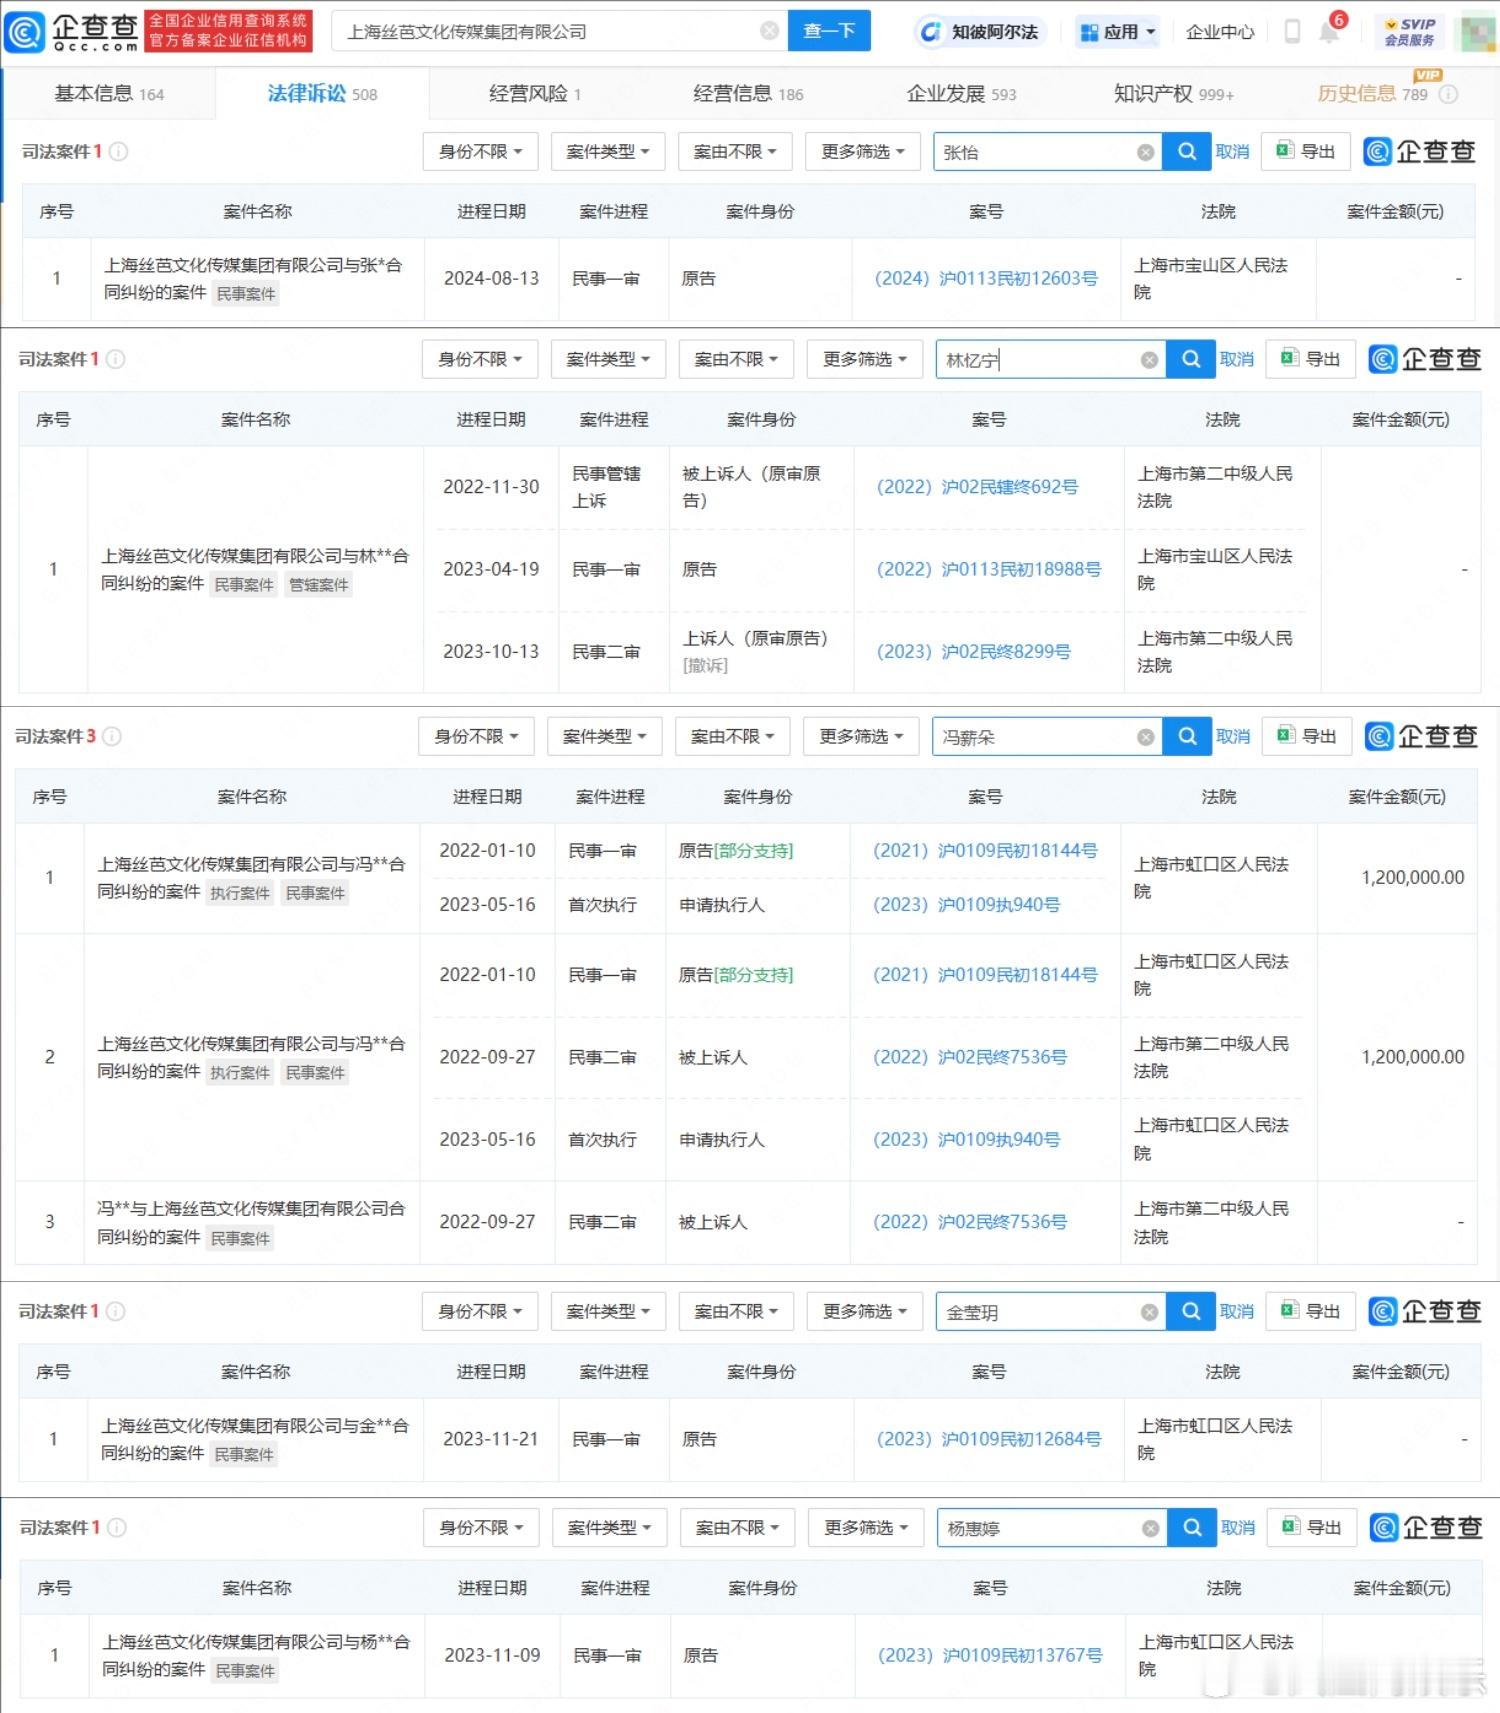
Task: Export the 金莹玥 case list
Action: [x=1310, y=1311]
